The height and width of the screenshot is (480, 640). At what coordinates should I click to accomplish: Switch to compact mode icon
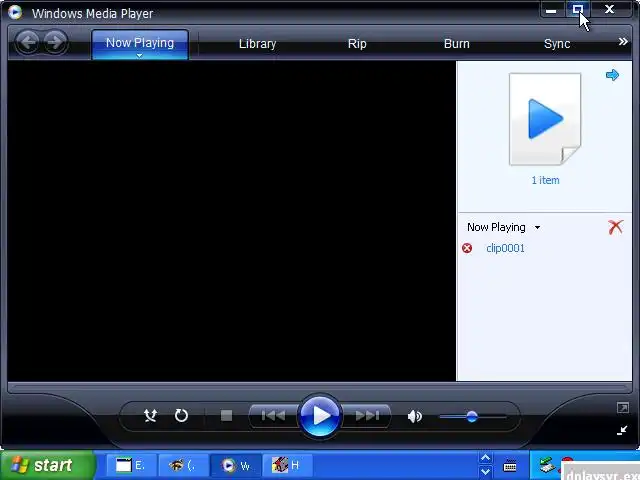tap(622, 430)
